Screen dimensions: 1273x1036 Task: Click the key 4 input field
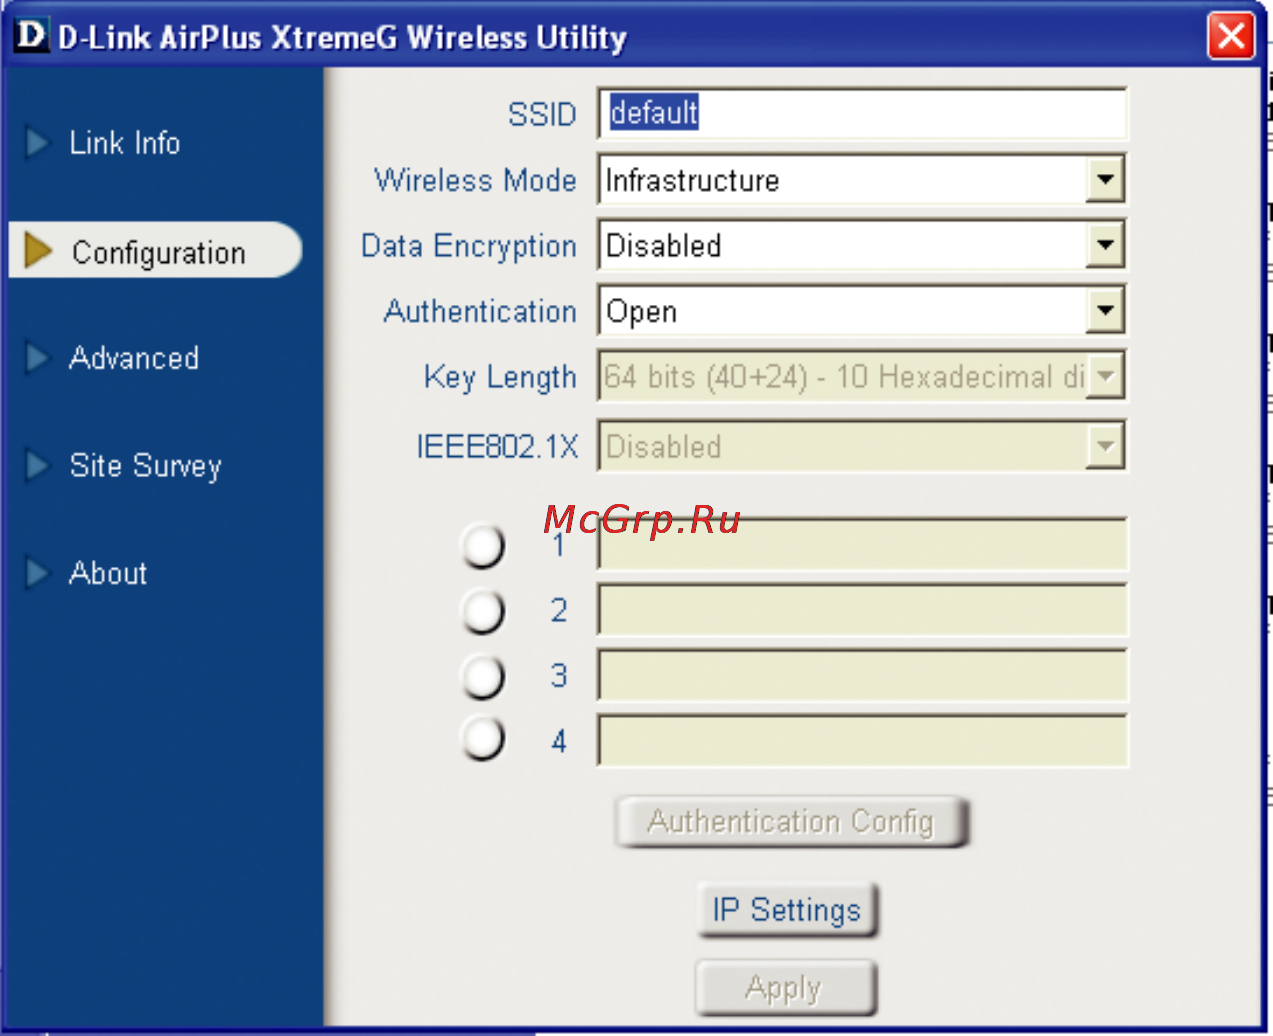coord(862,740)
